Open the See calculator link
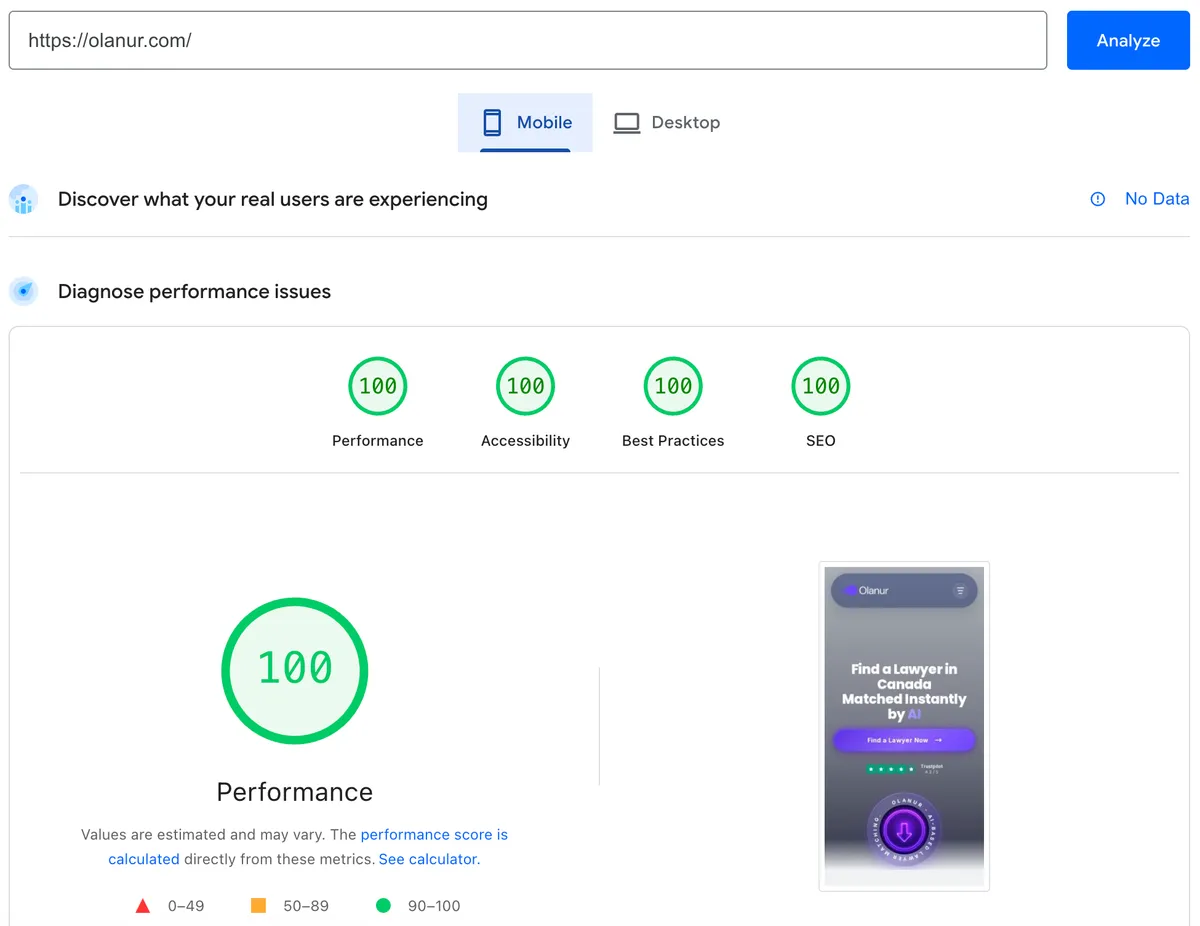The width and height of the screenshot is (1200, 926). coord(429,859)
